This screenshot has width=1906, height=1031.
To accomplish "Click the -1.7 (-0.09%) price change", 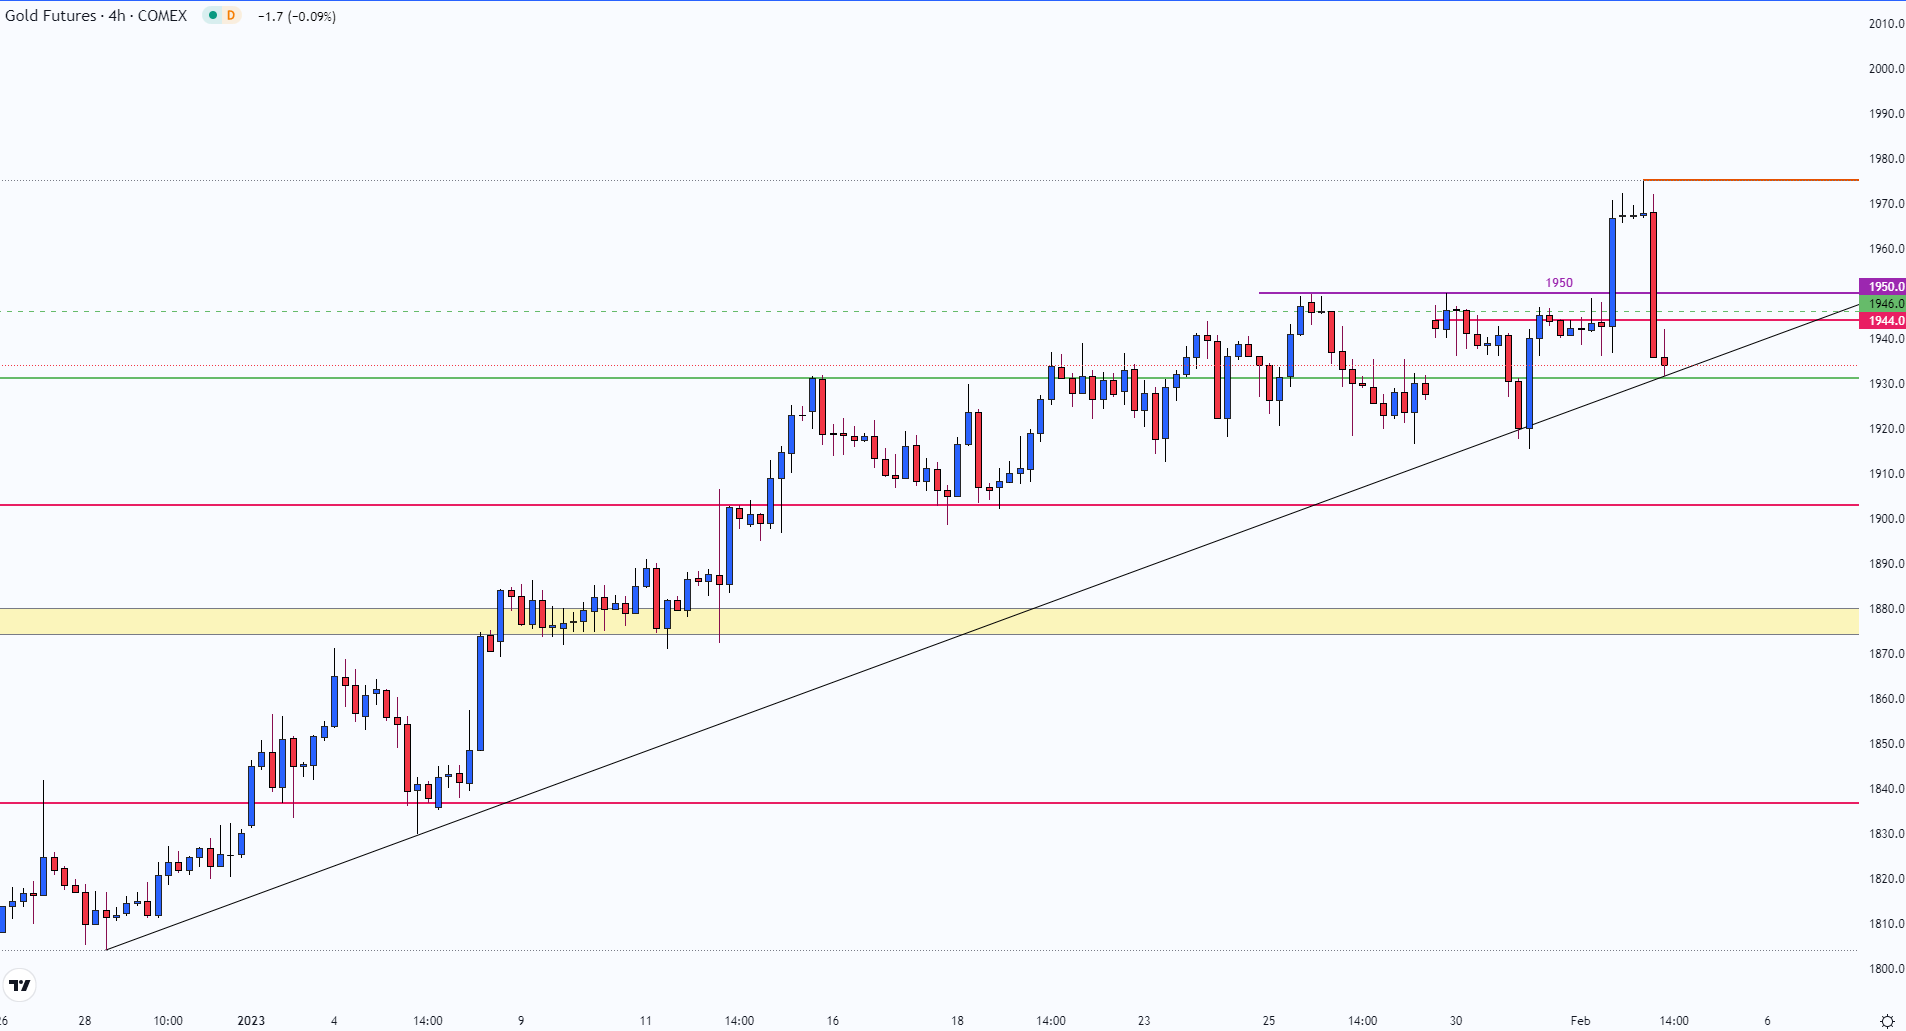I will tap(297, 17).
